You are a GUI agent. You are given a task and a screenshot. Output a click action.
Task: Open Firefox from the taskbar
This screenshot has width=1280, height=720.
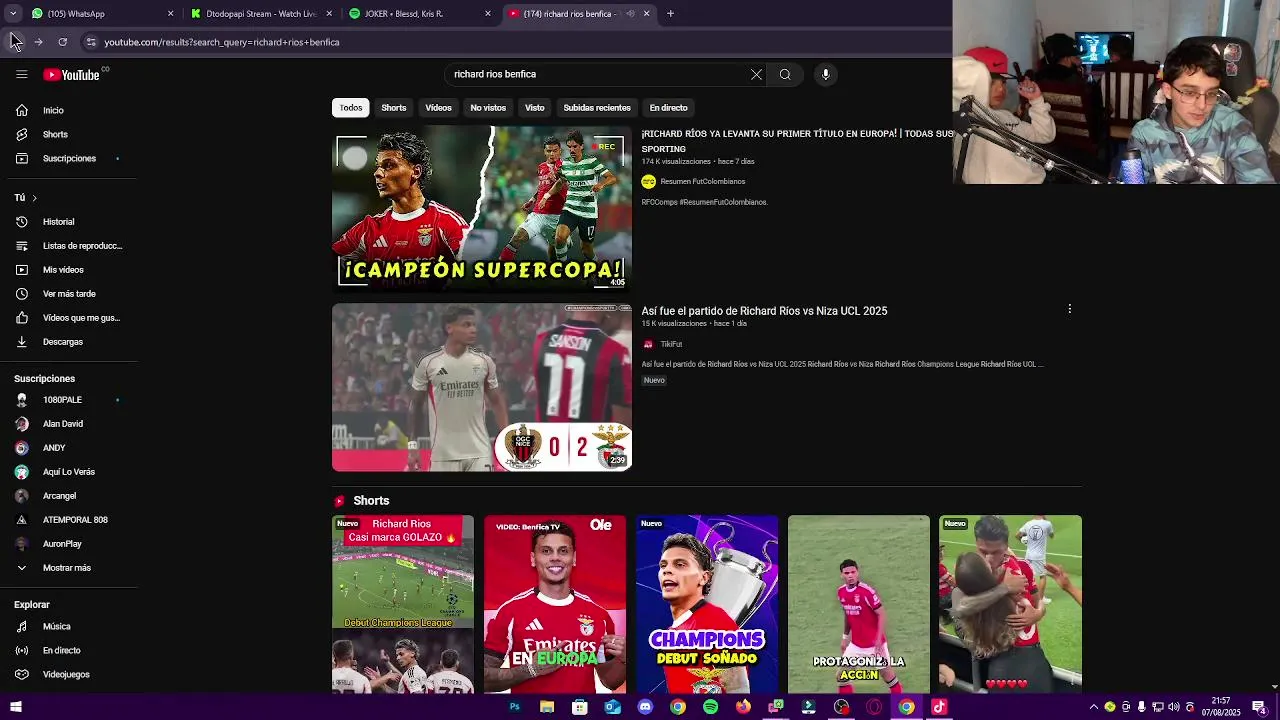pyautogui.click(x=743, y=707)
